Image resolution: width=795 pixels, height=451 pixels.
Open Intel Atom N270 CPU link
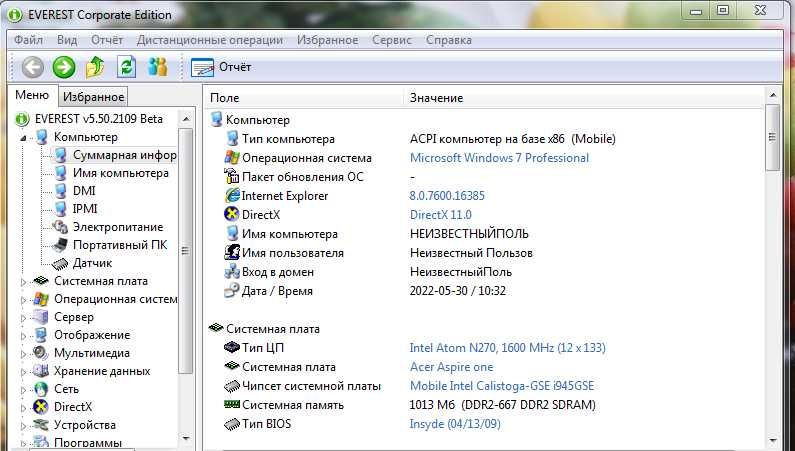(508, 348)
